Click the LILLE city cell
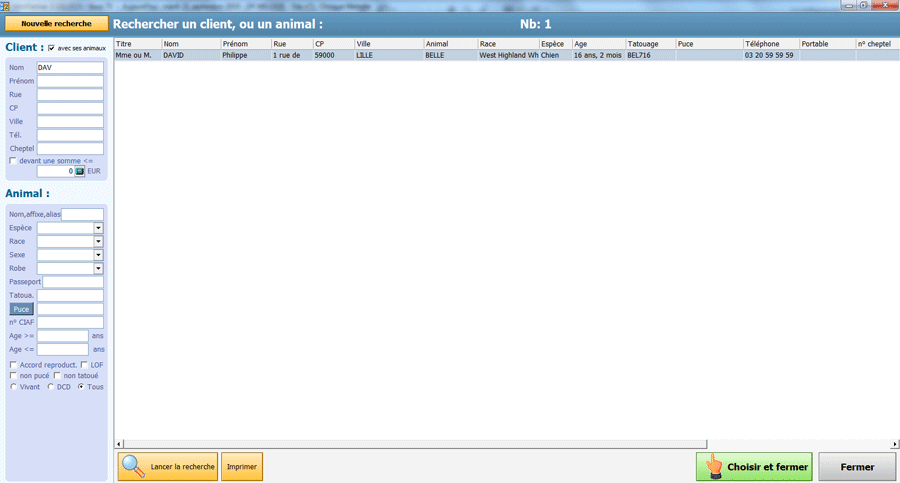The image size is (900, 483). [x=389, y=55]
